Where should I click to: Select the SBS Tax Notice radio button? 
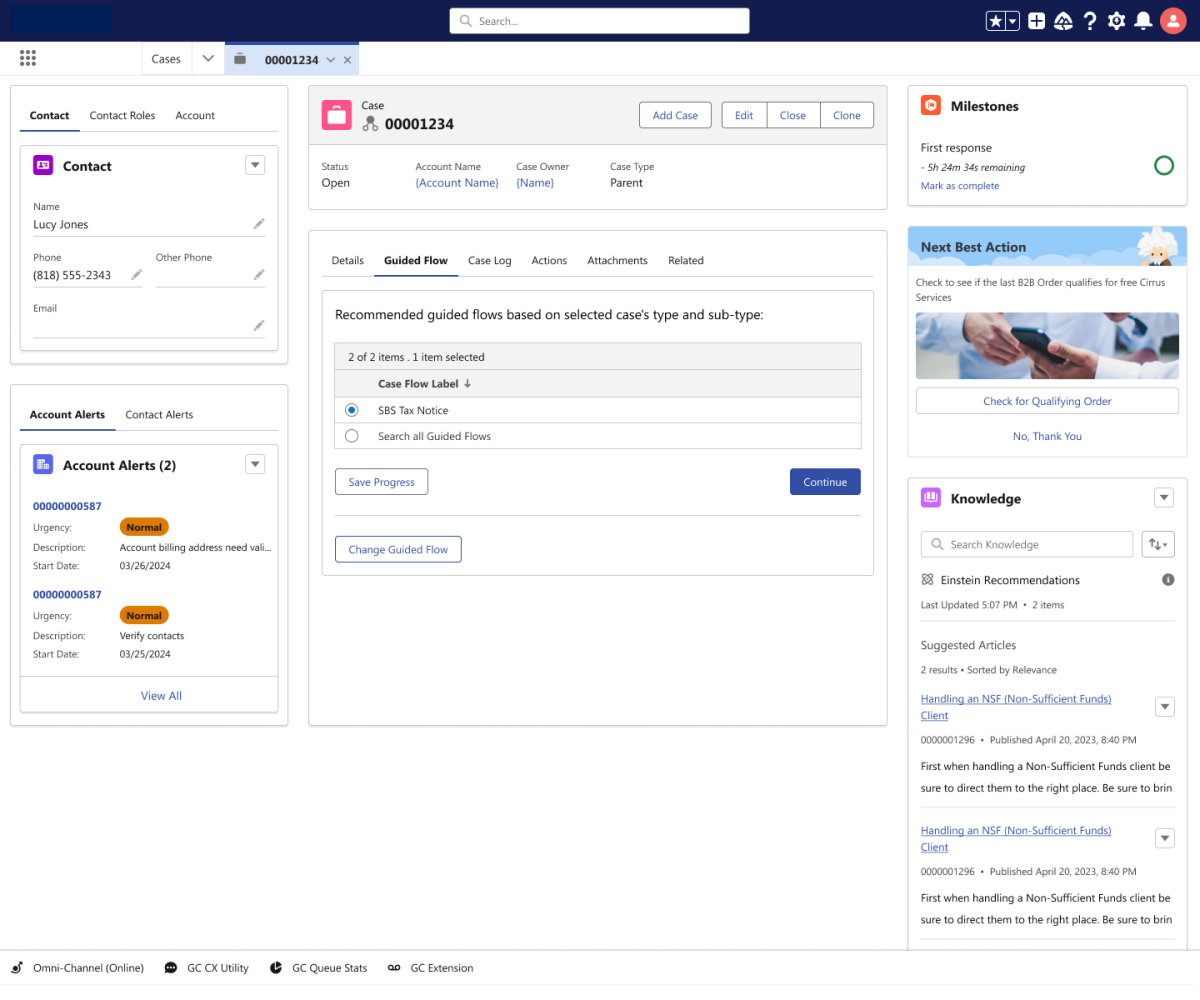tap(351, 410)
